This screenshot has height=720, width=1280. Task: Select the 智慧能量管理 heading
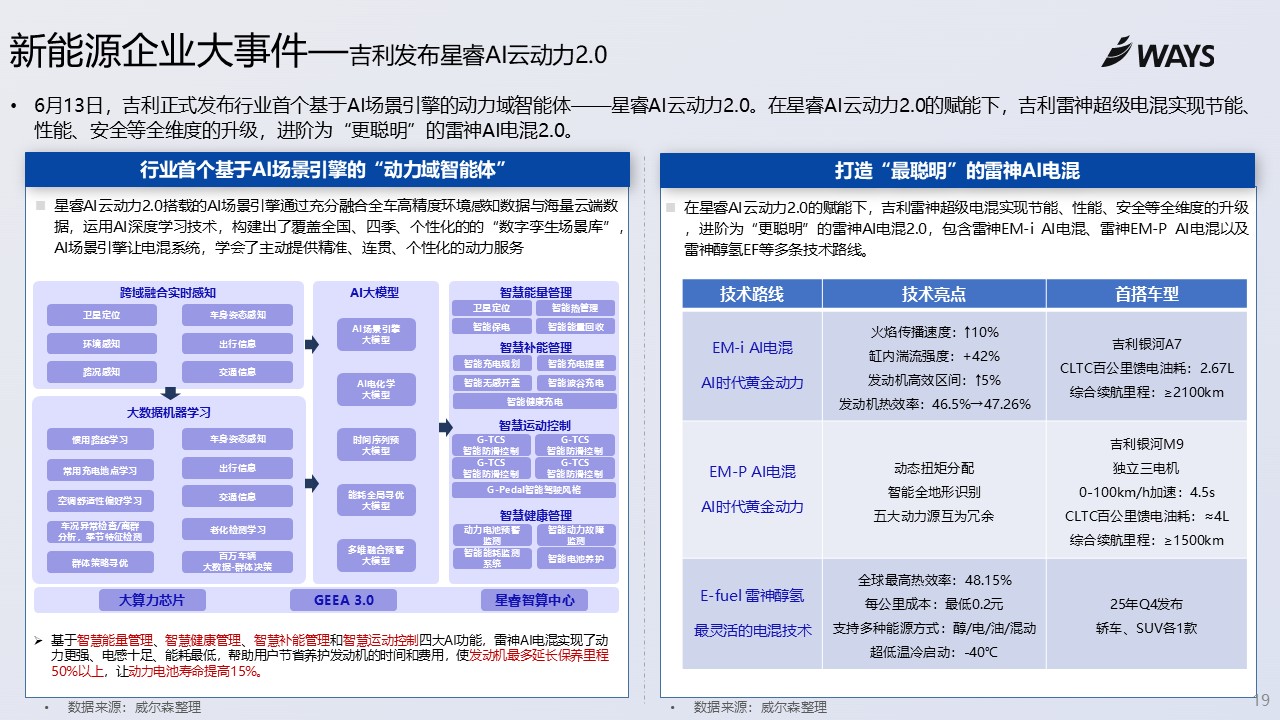pyautogui.click(x=535, y=293)
